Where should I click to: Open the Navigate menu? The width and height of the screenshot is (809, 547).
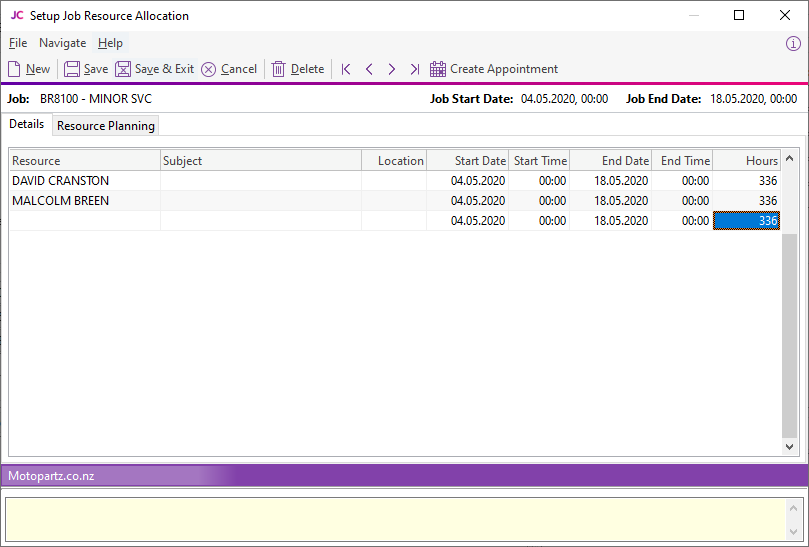[x=62, y=43]
